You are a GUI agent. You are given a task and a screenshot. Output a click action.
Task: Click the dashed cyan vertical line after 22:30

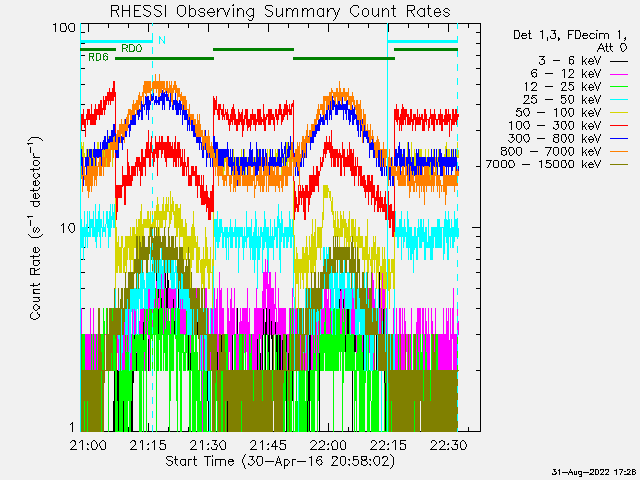point(458,227)
